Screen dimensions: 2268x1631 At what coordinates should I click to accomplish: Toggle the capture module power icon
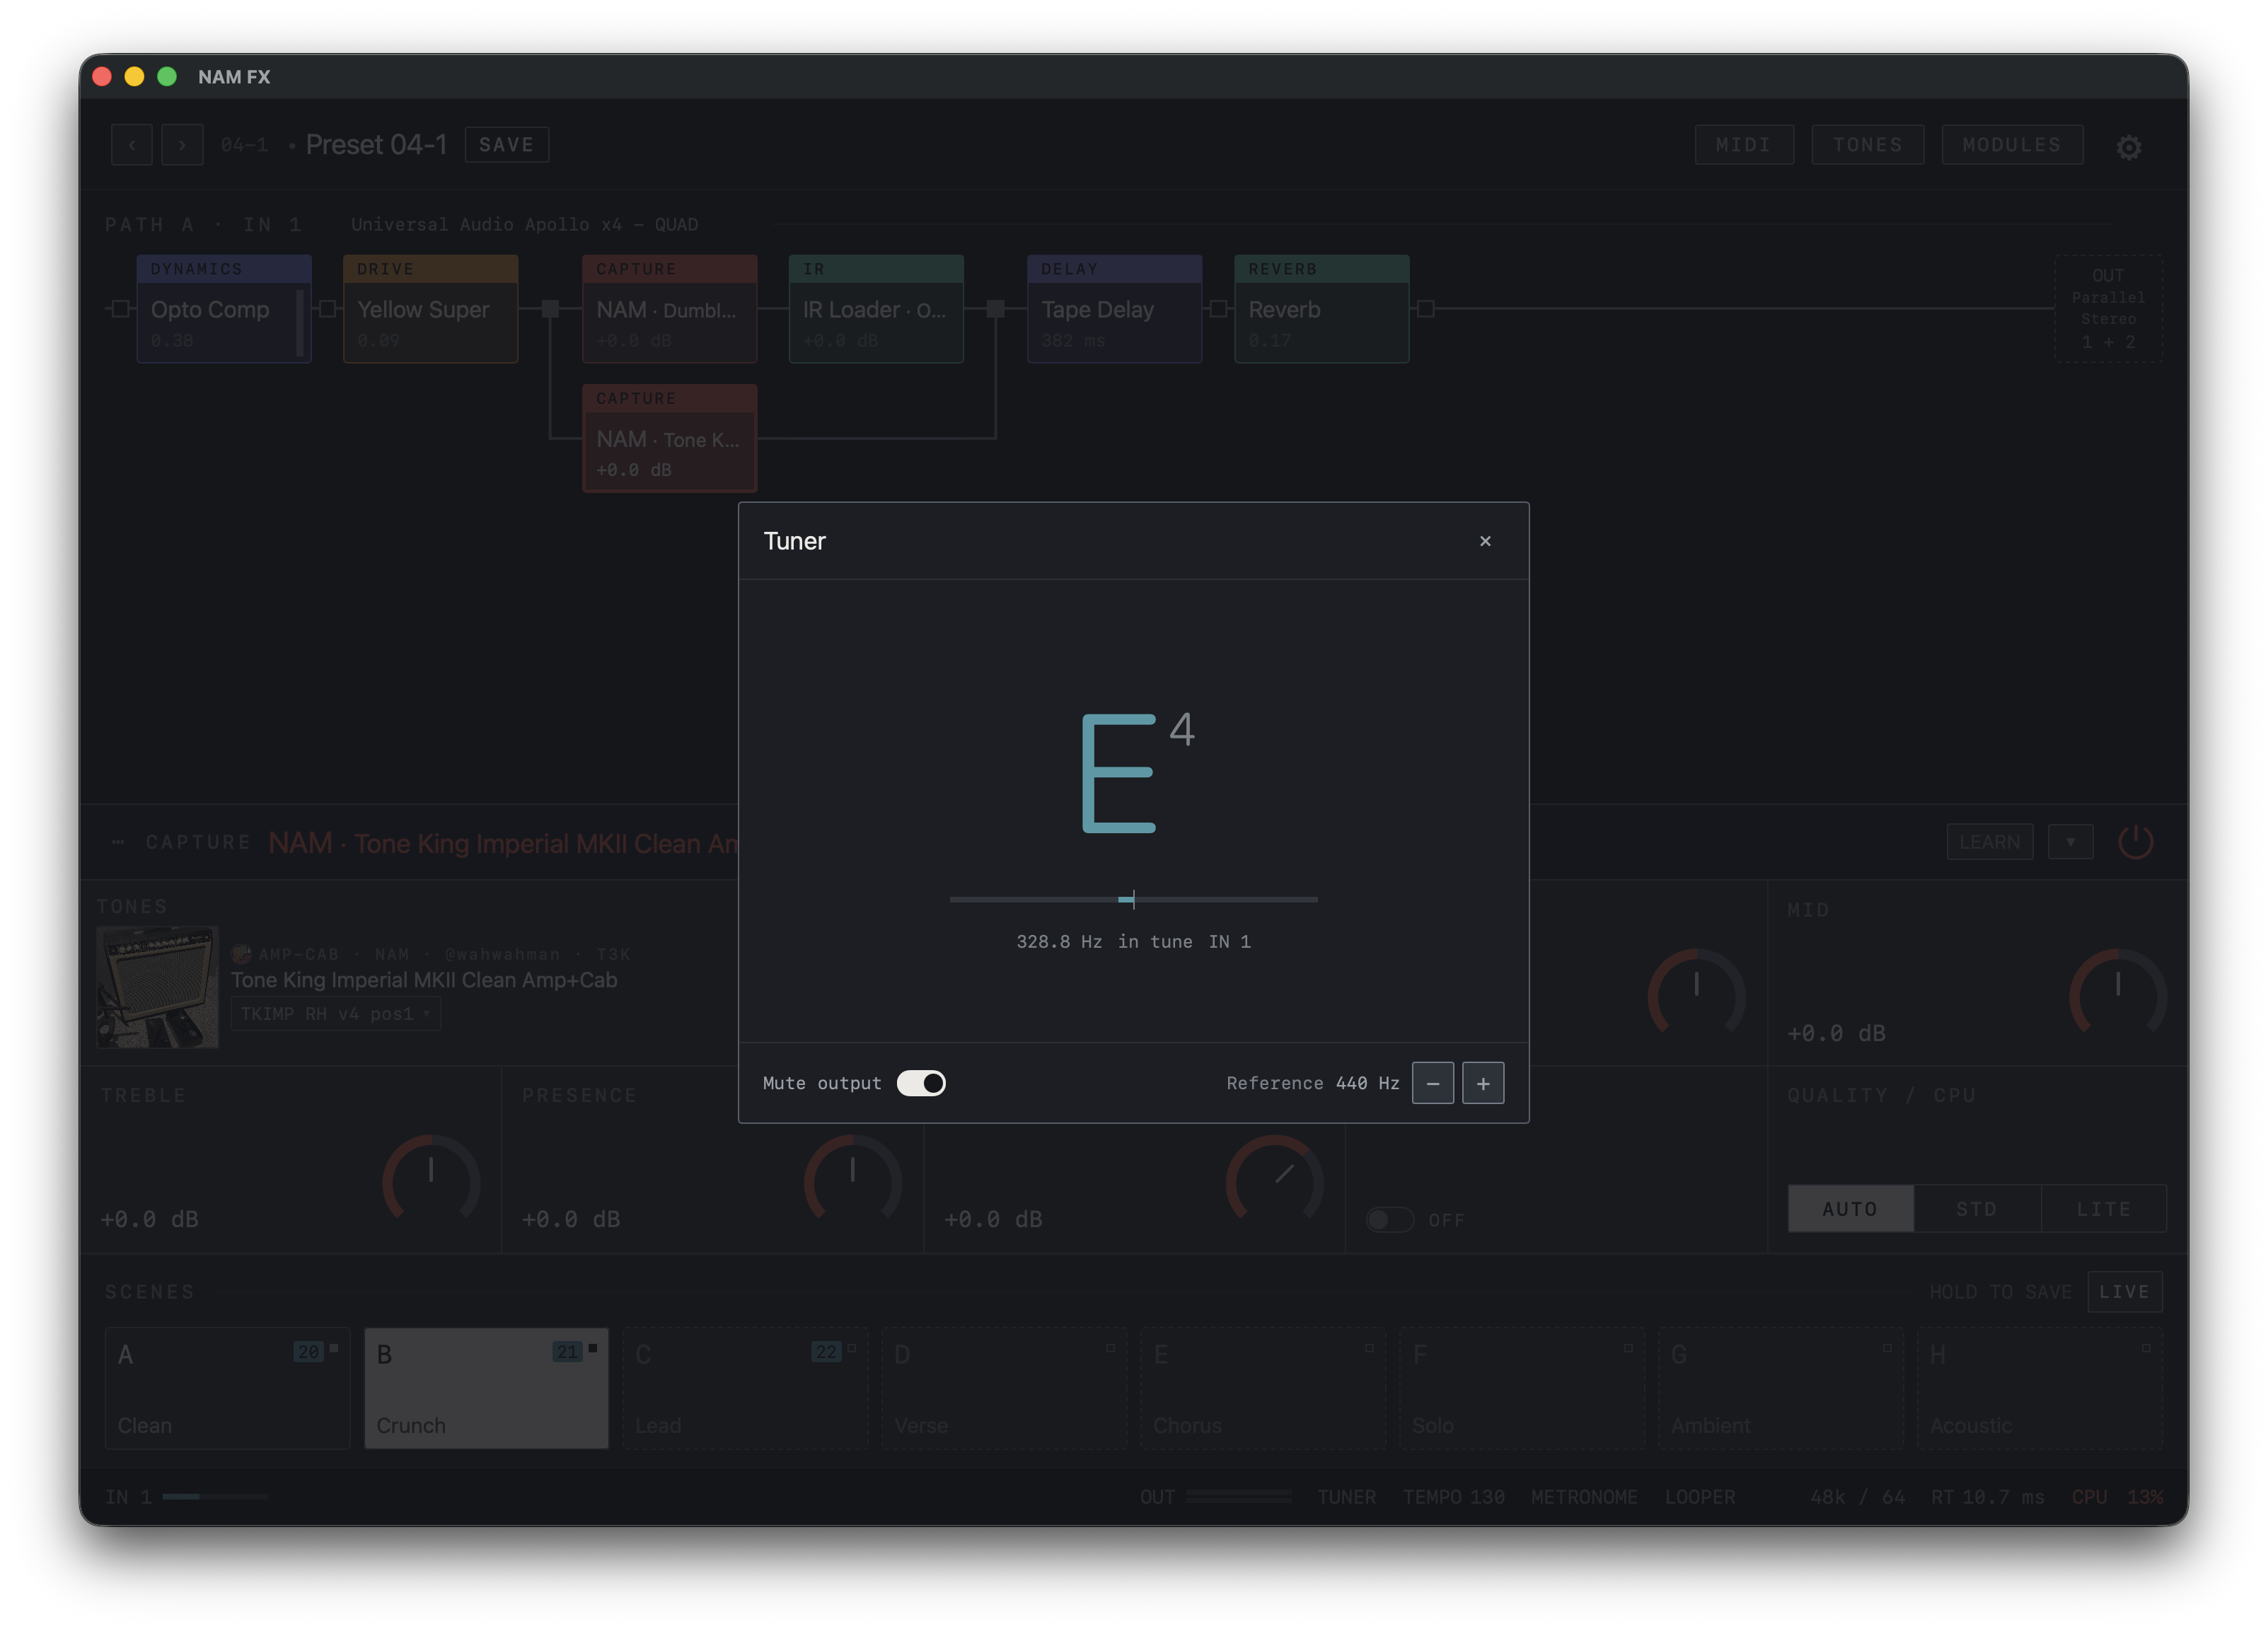pyautogui.click(x=2135, y=842)
